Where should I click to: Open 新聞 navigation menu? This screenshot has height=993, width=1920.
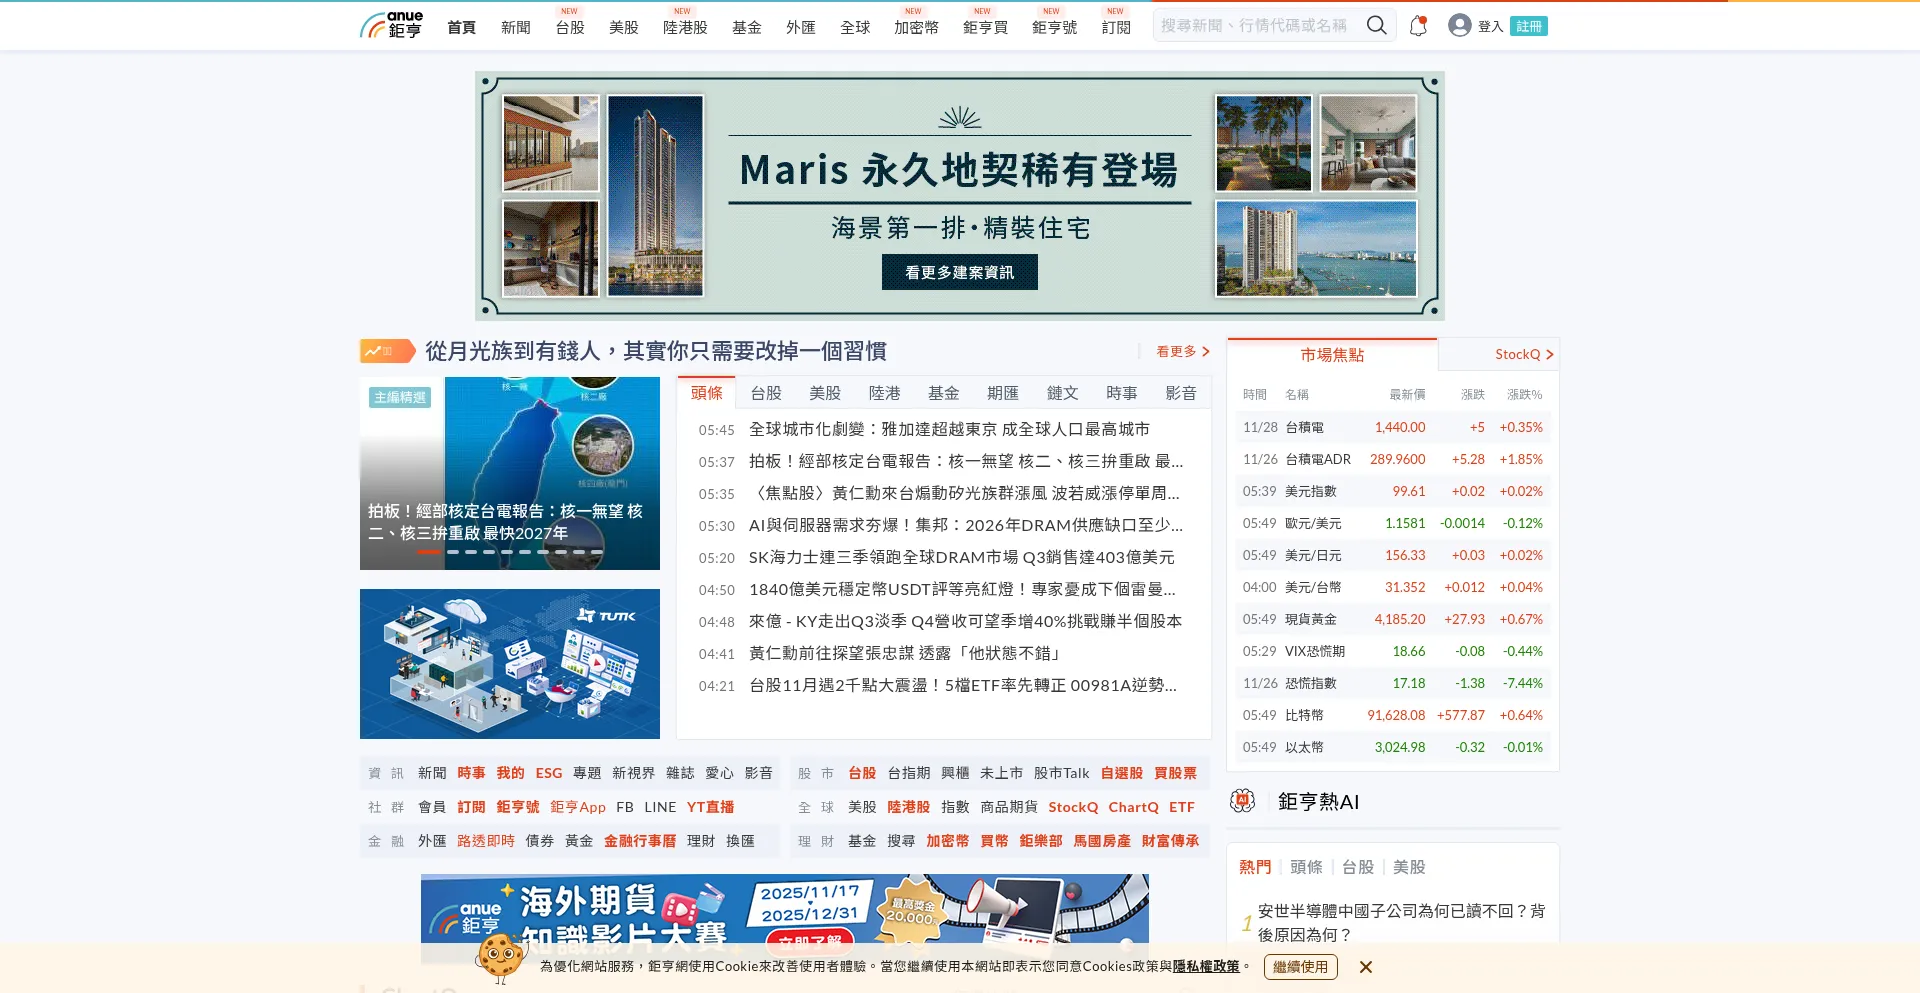pyautogui.click(x=516, y=27)
